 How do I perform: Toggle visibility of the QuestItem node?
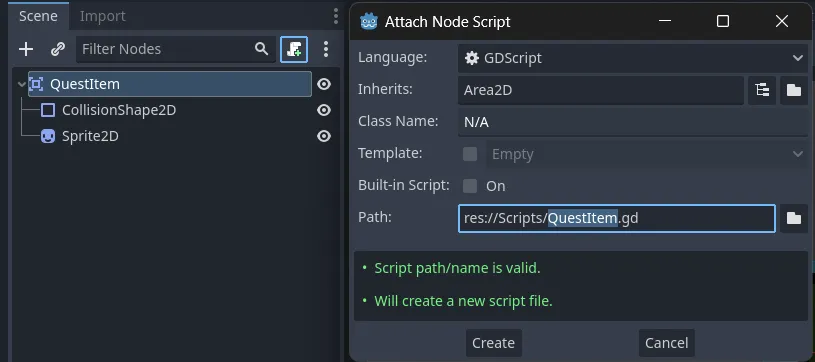[x=324, y=84]
